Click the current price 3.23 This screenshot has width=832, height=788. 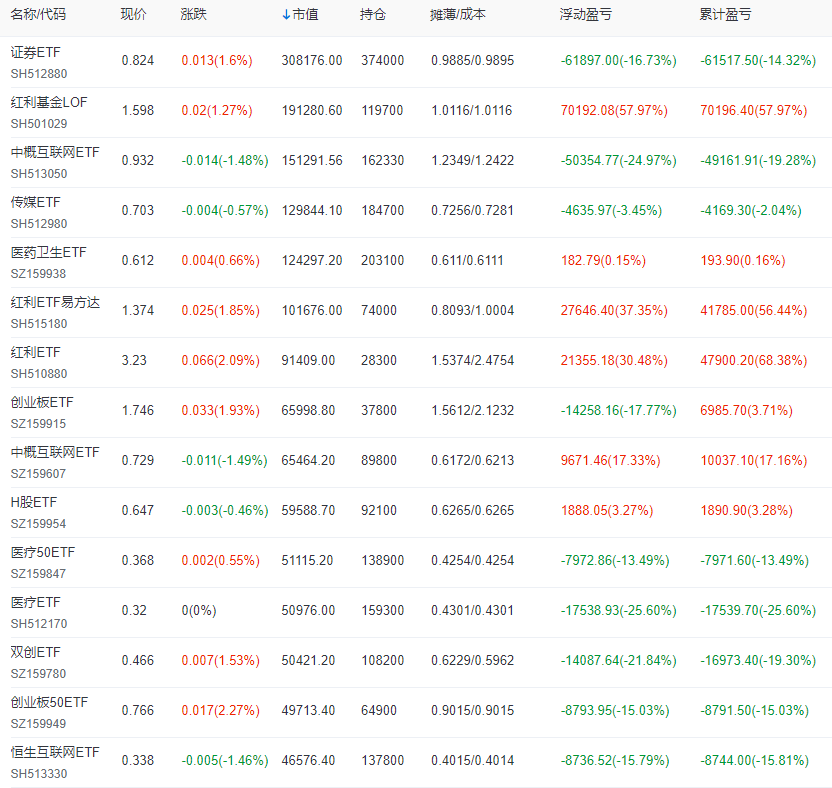coord(134,360)
